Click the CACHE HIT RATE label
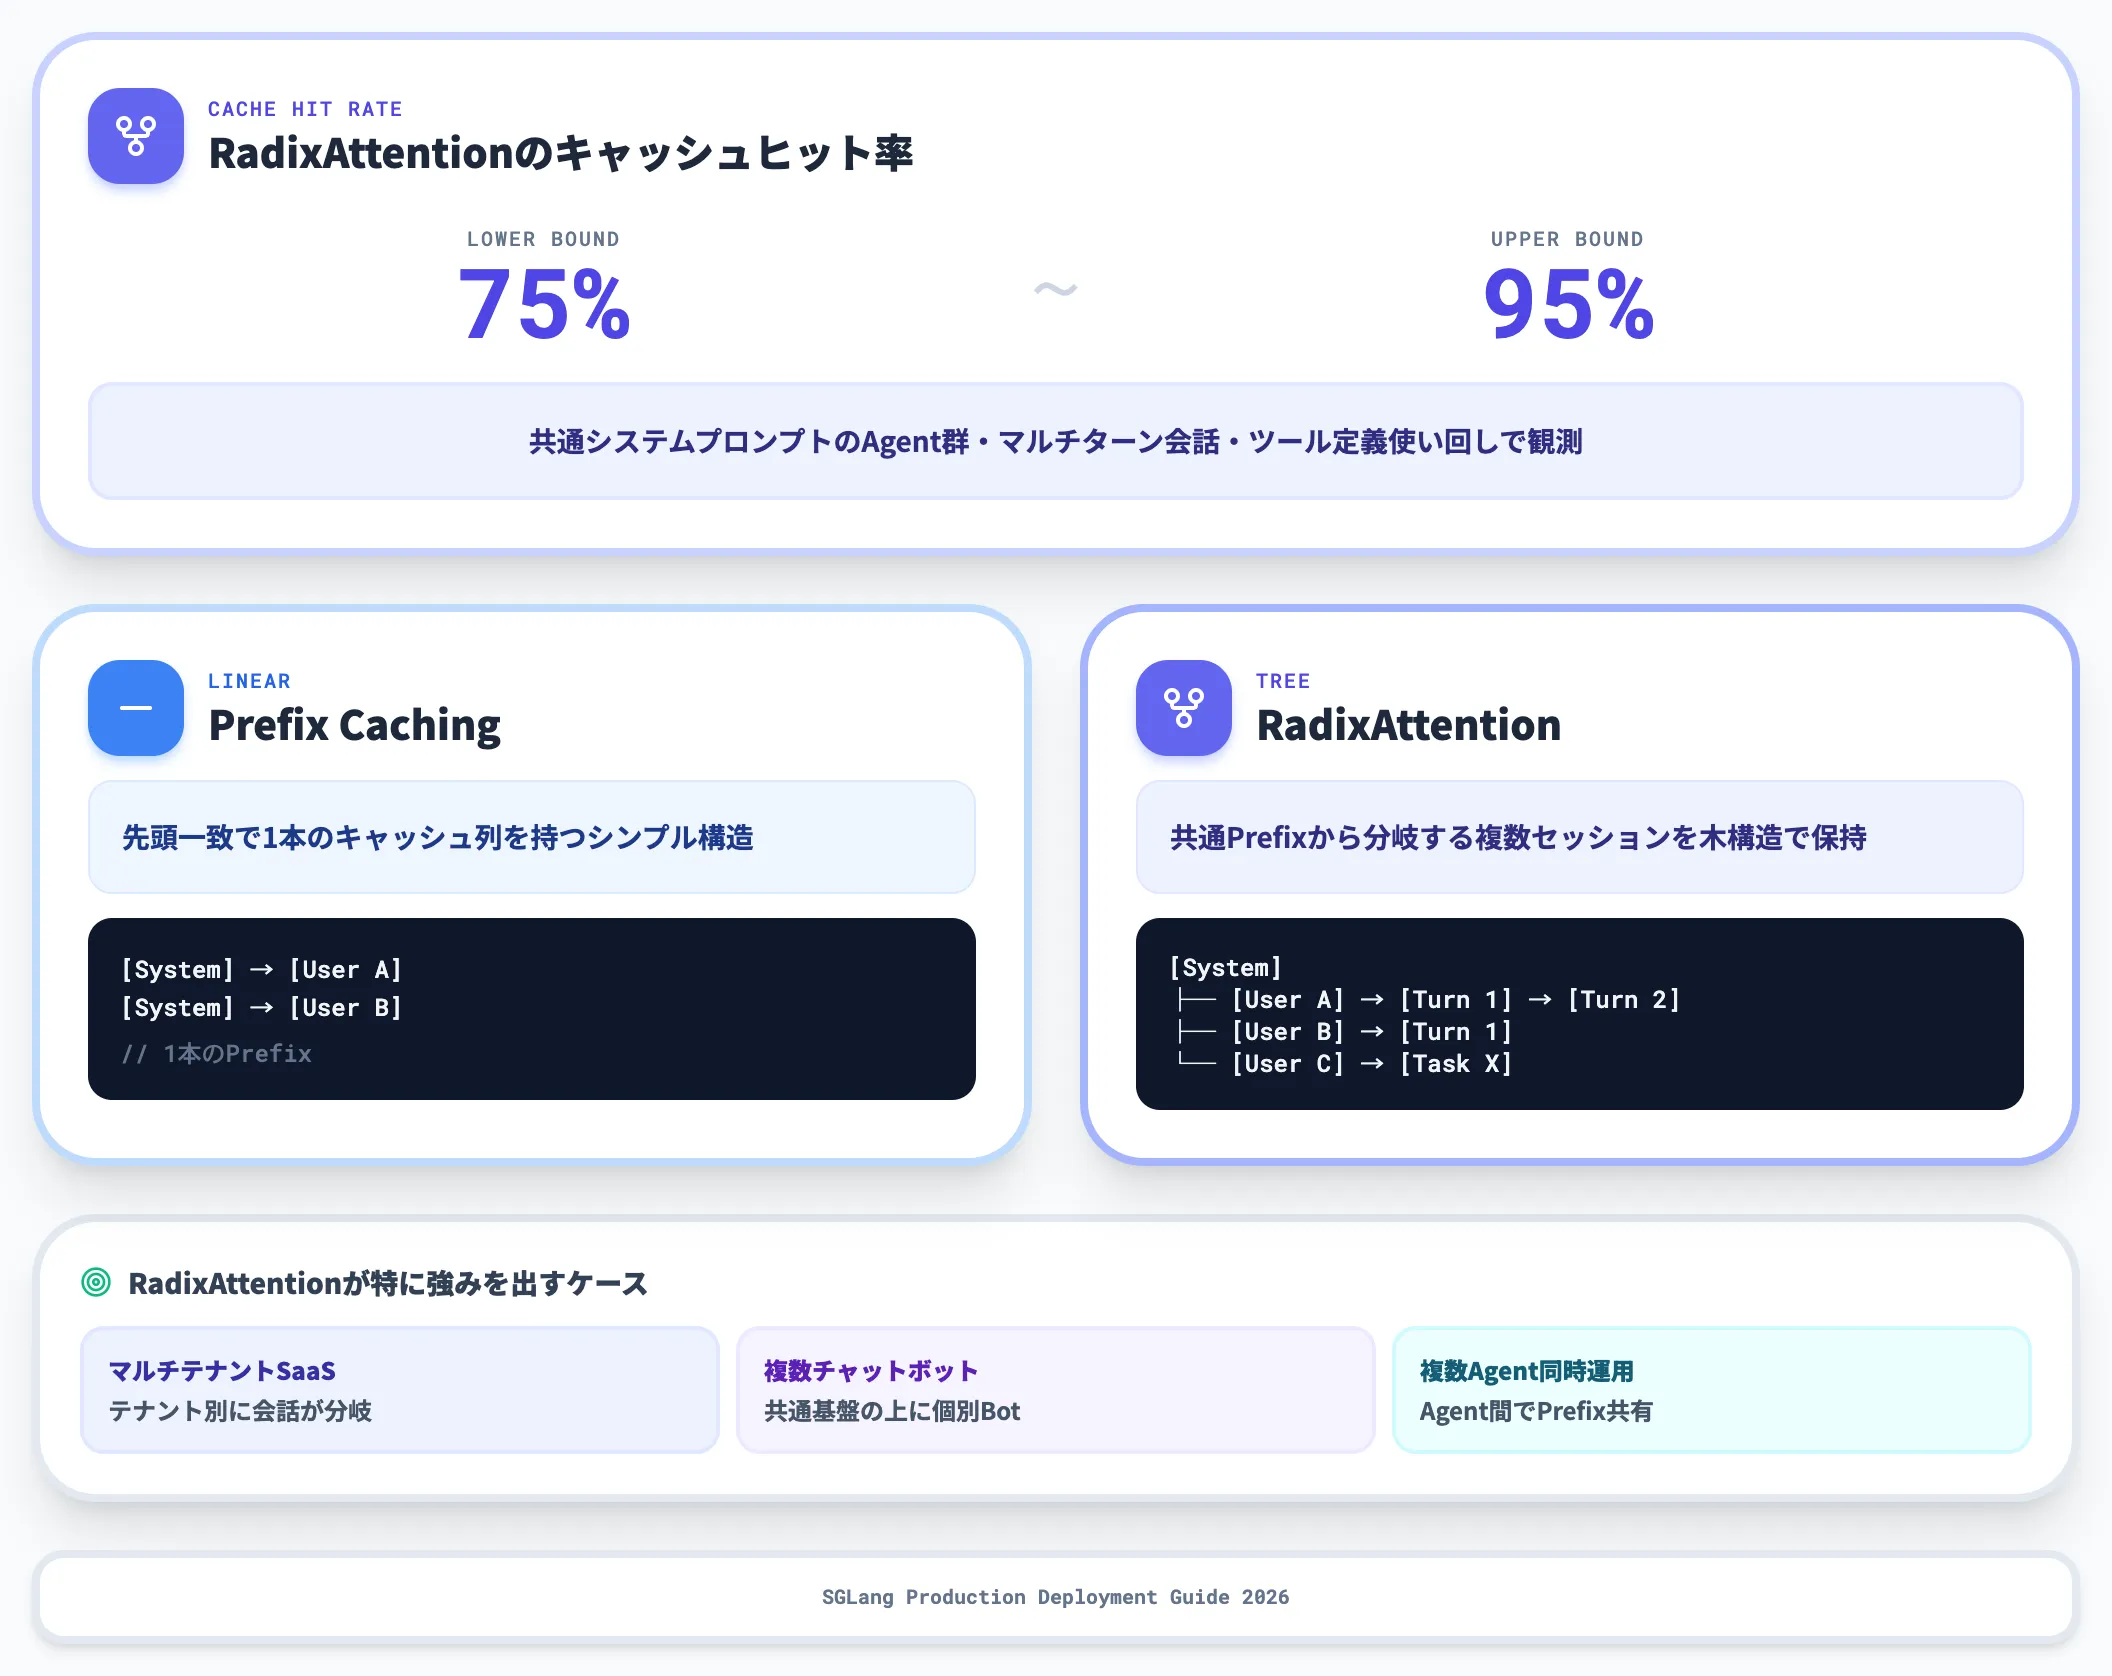The image size is (2112, 1676). 305,109
